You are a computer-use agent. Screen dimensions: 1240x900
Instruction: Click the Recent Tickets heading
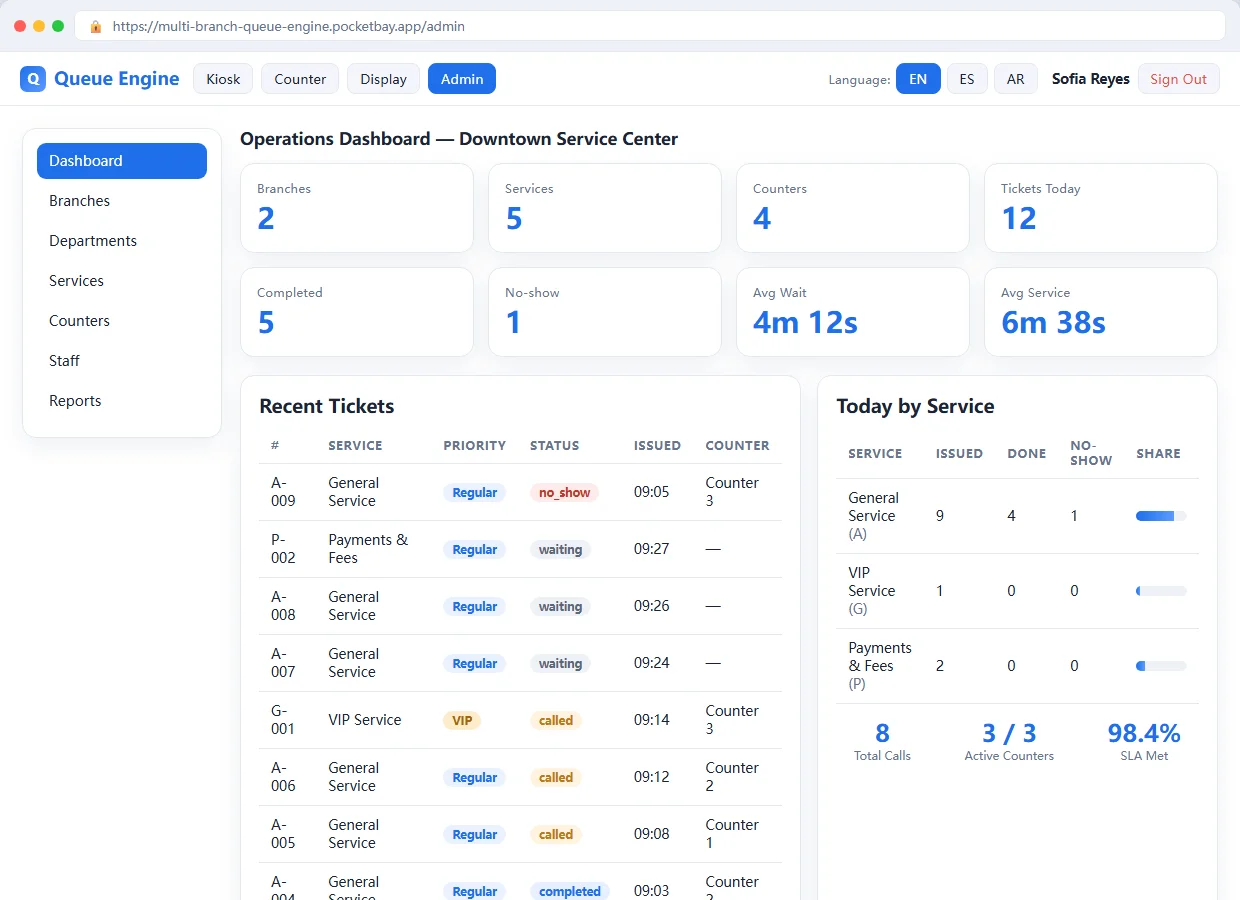[x=327, y=406]
